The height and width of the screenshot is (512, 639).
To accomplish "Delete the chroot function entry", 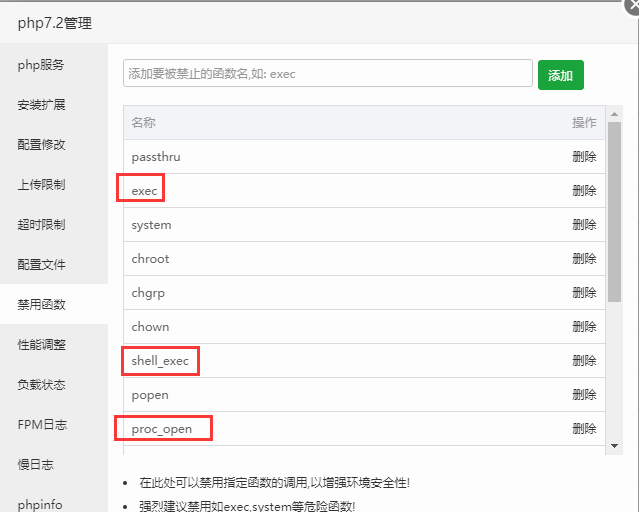I will click(584, 258).
